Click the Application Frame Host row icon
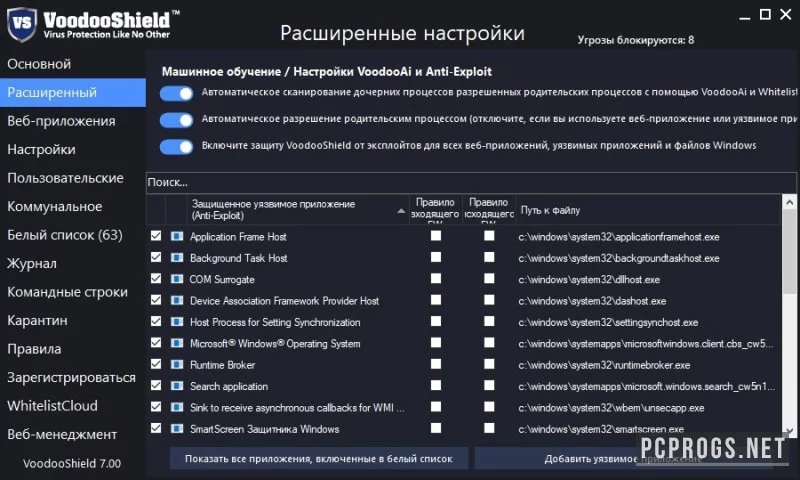 (x=177, y=237)
